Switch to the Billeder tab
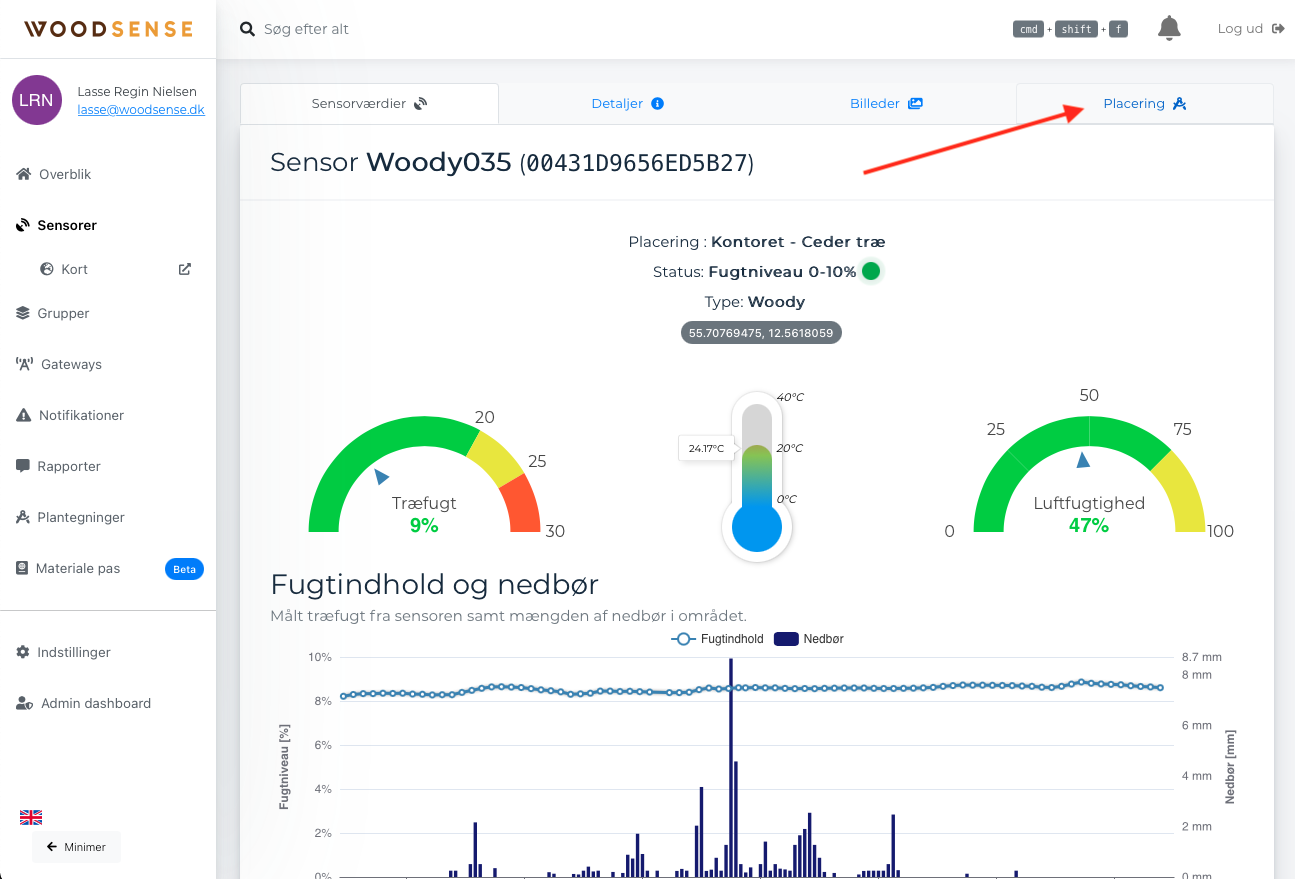 coord(886,103)
